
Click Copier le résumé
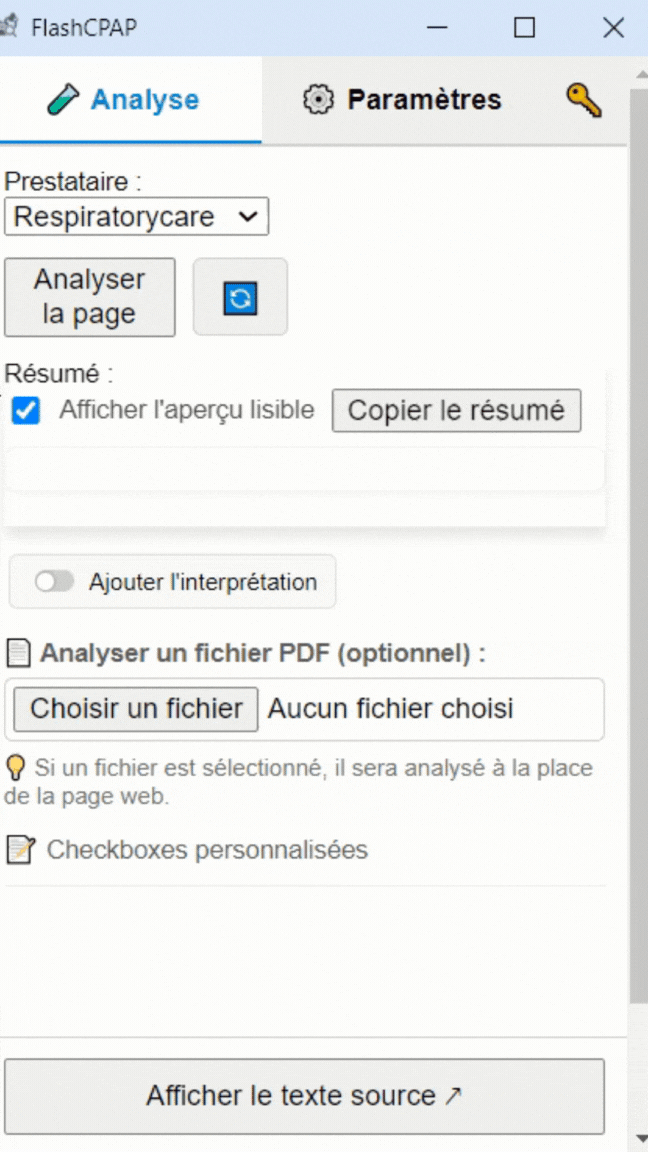click(x=456, y=410)
